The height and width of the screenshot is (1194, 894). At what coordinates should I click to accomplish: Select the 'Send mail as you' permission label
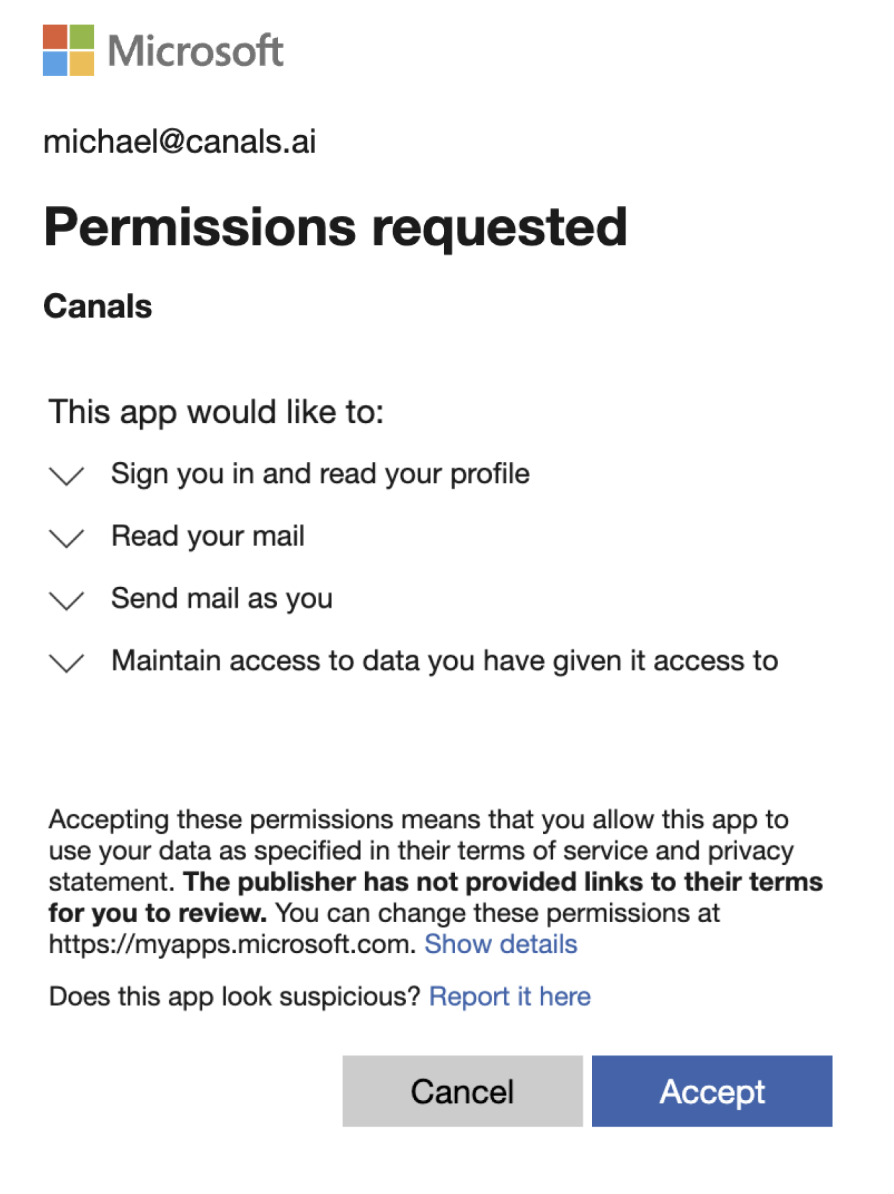tap(222, 599)
